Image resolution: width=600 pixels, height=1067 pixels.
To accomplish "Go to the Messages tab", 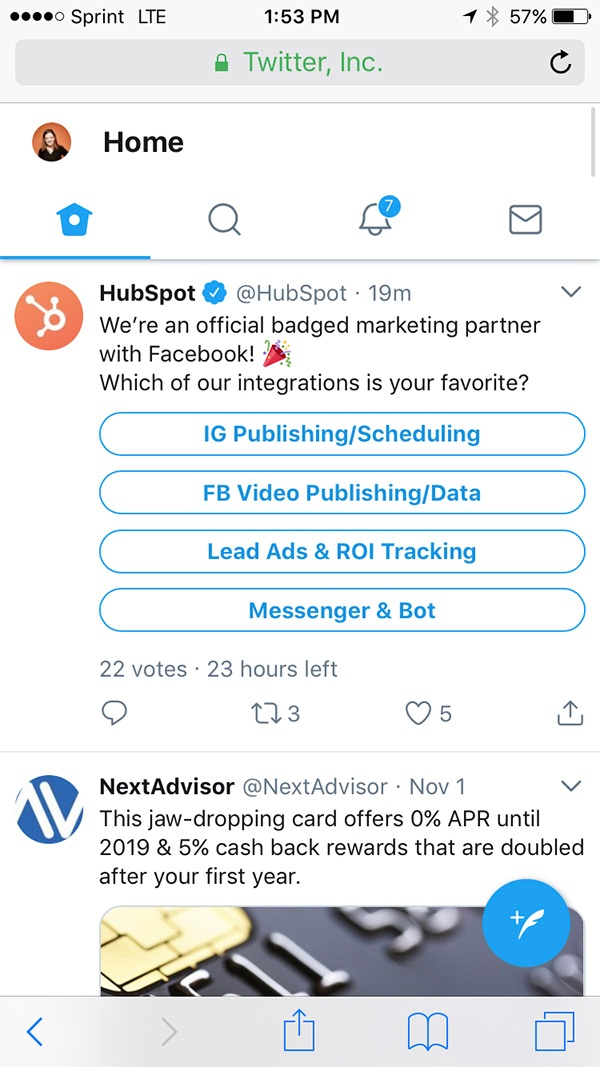I will [x=525, y=219].
